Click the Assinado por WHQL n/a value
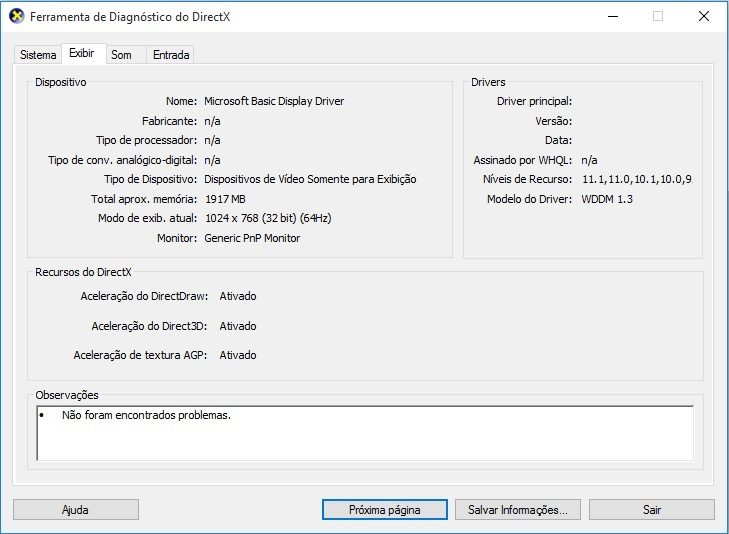729x534 pixels. click(x=589, y=160)
